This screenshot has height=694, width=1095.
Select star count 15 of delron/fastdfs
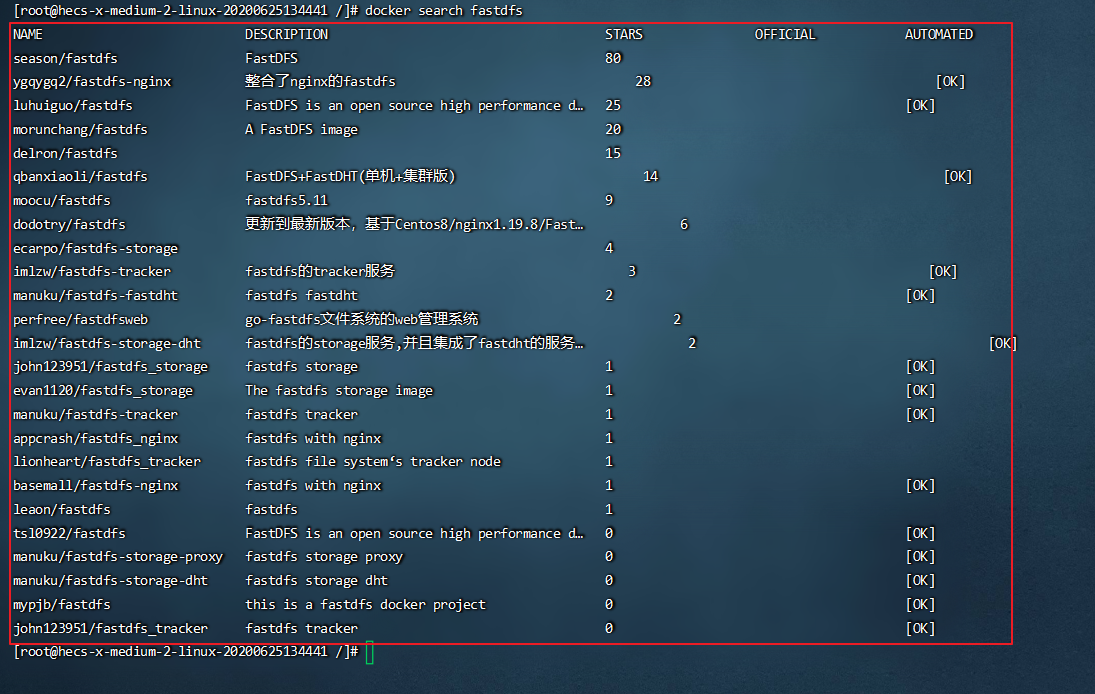point(613,153)
